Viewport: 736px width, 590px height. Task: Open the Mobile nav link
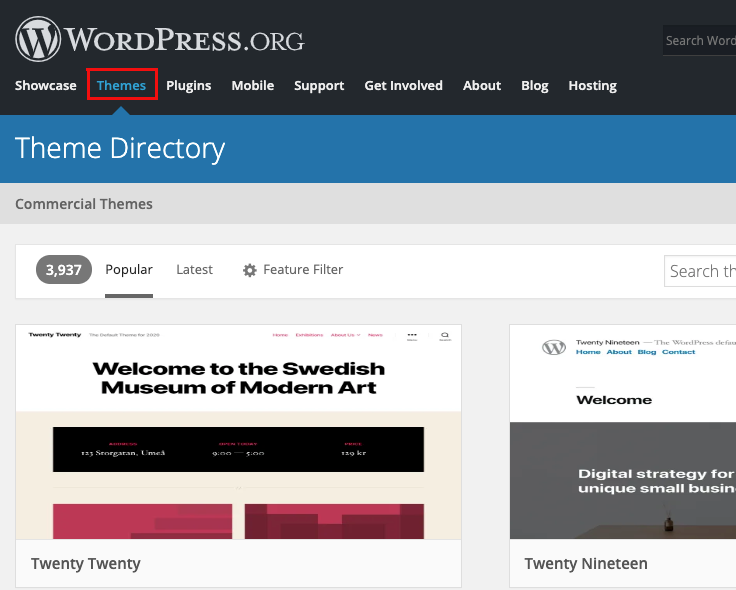click(x=253, y=85)
